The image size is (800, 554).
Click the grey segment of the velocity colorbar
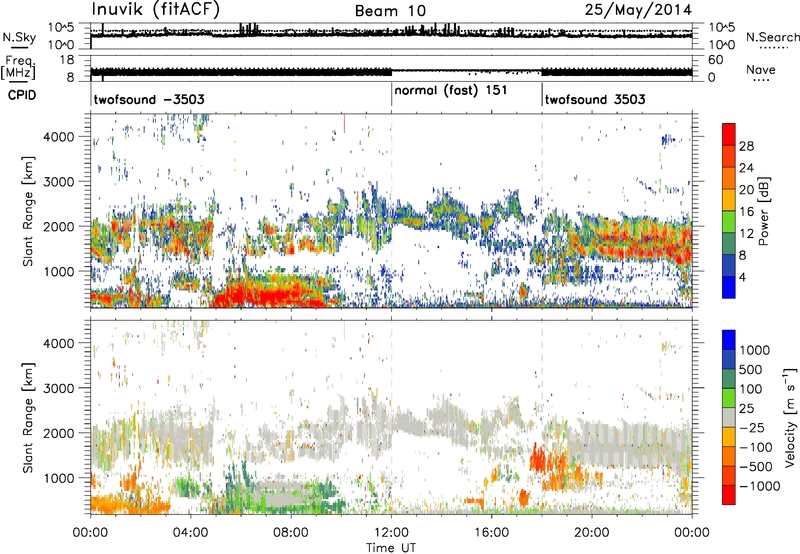click(729, 418)
